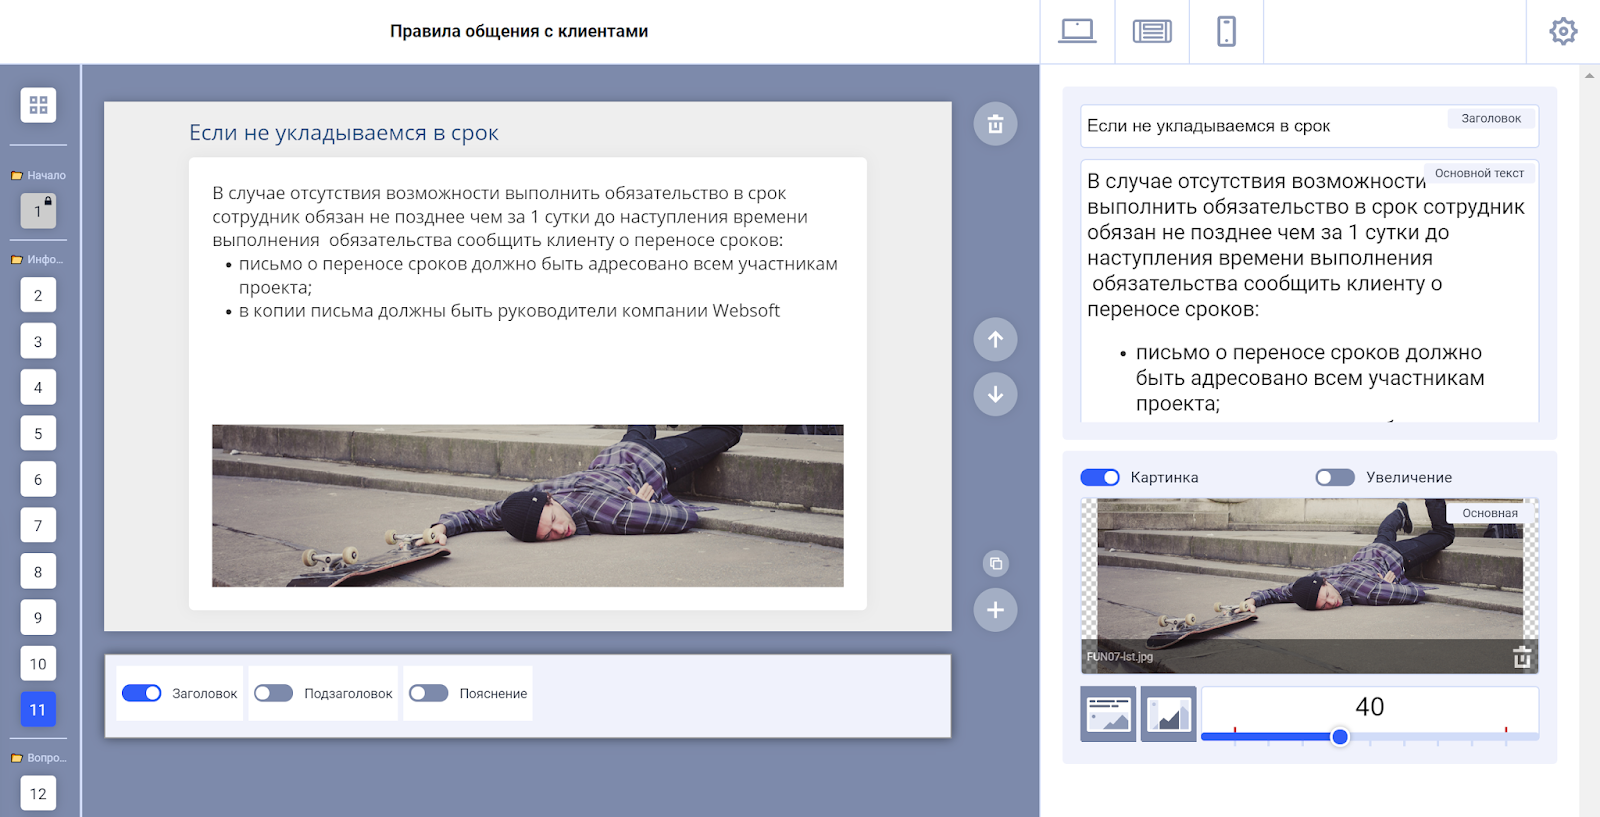Click the skateboarder image on the slide
Viewport: 1600px width, 817px height.
click(x=527, y=506)
